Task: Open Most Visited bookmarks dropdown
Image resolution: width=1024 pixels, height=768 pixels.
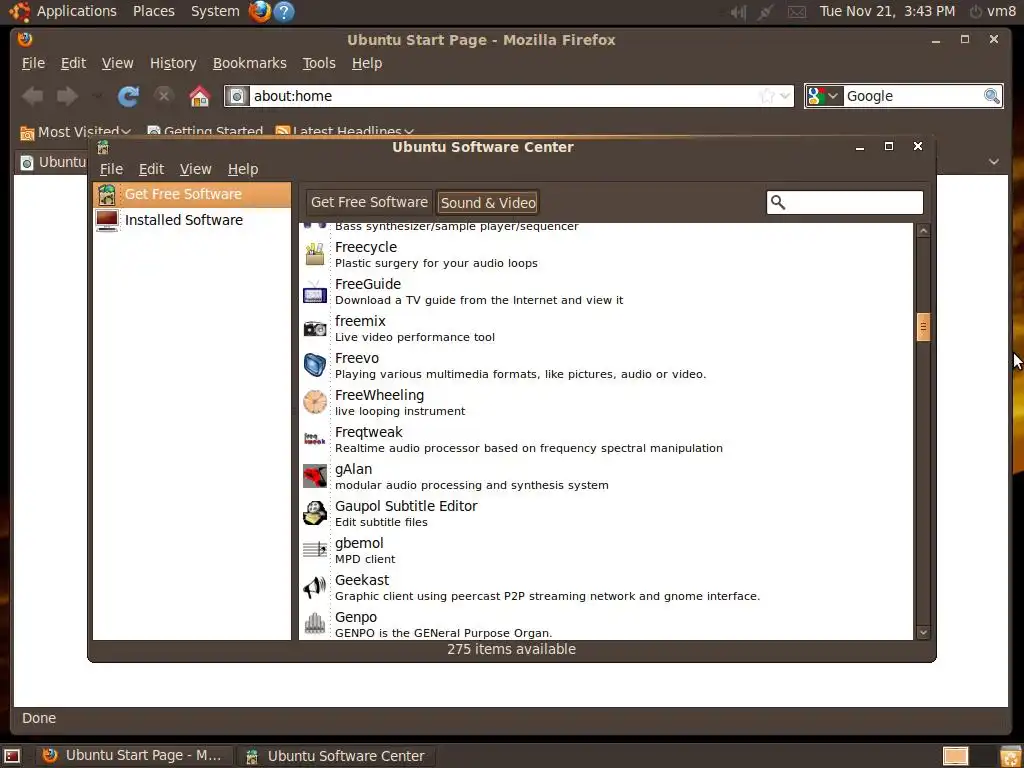Action: [x=75, y=132]
